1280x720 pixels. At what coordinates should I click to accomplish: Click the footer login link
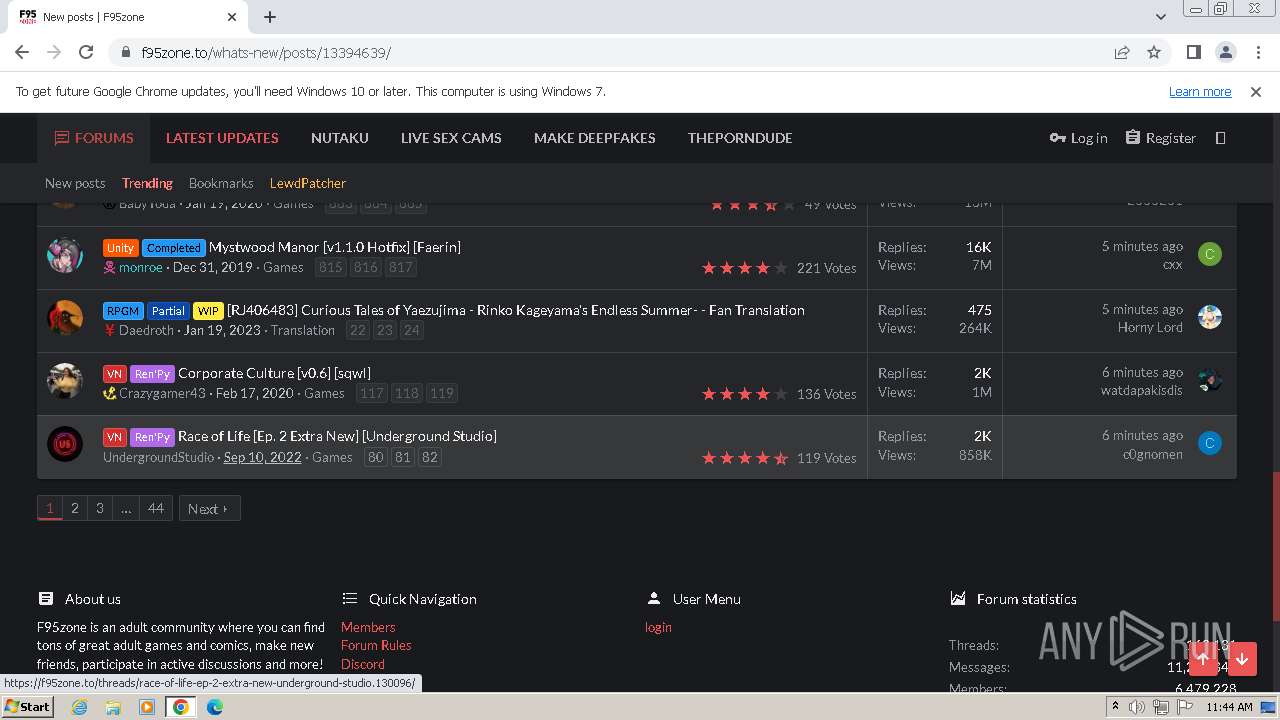(x=658, y=627)
